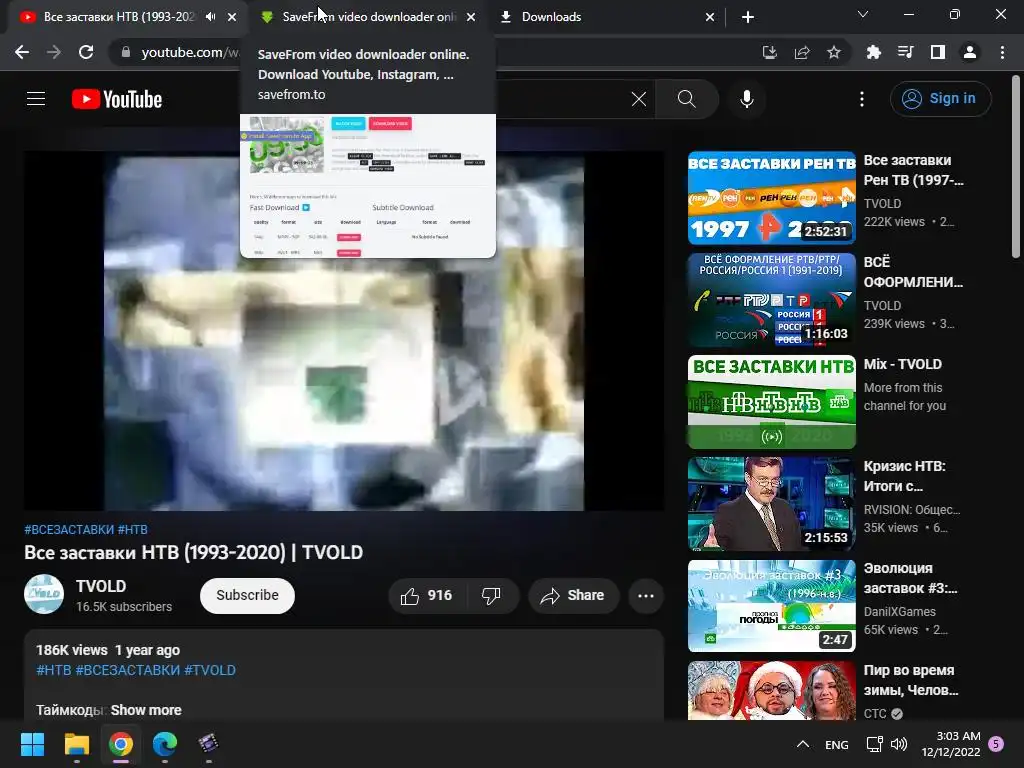Toggle Chrome side panel
This screenshot has height=768, width=1024.
click(x=937, y=52)
